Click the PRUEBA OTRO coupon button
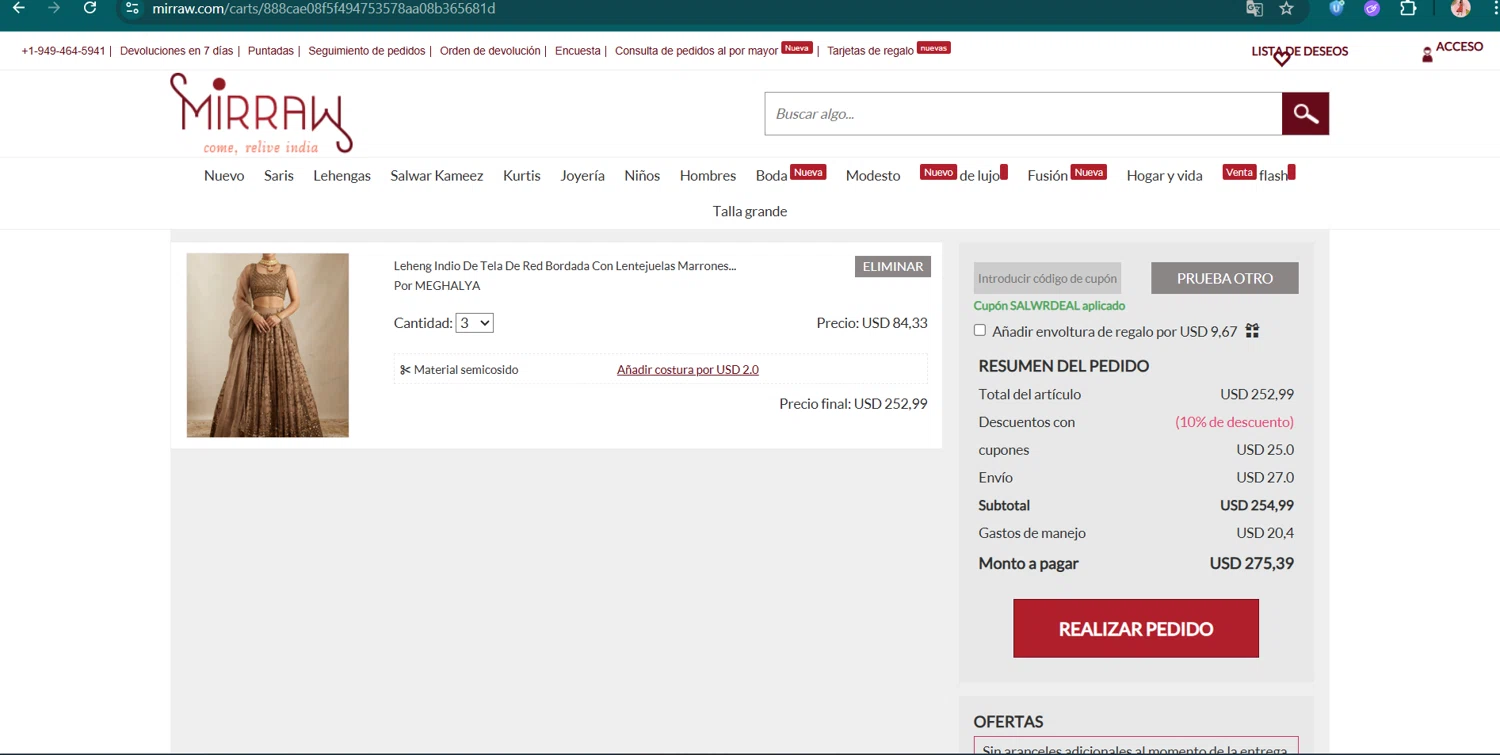The image size is (1500, 755). tap(1225, 278)
